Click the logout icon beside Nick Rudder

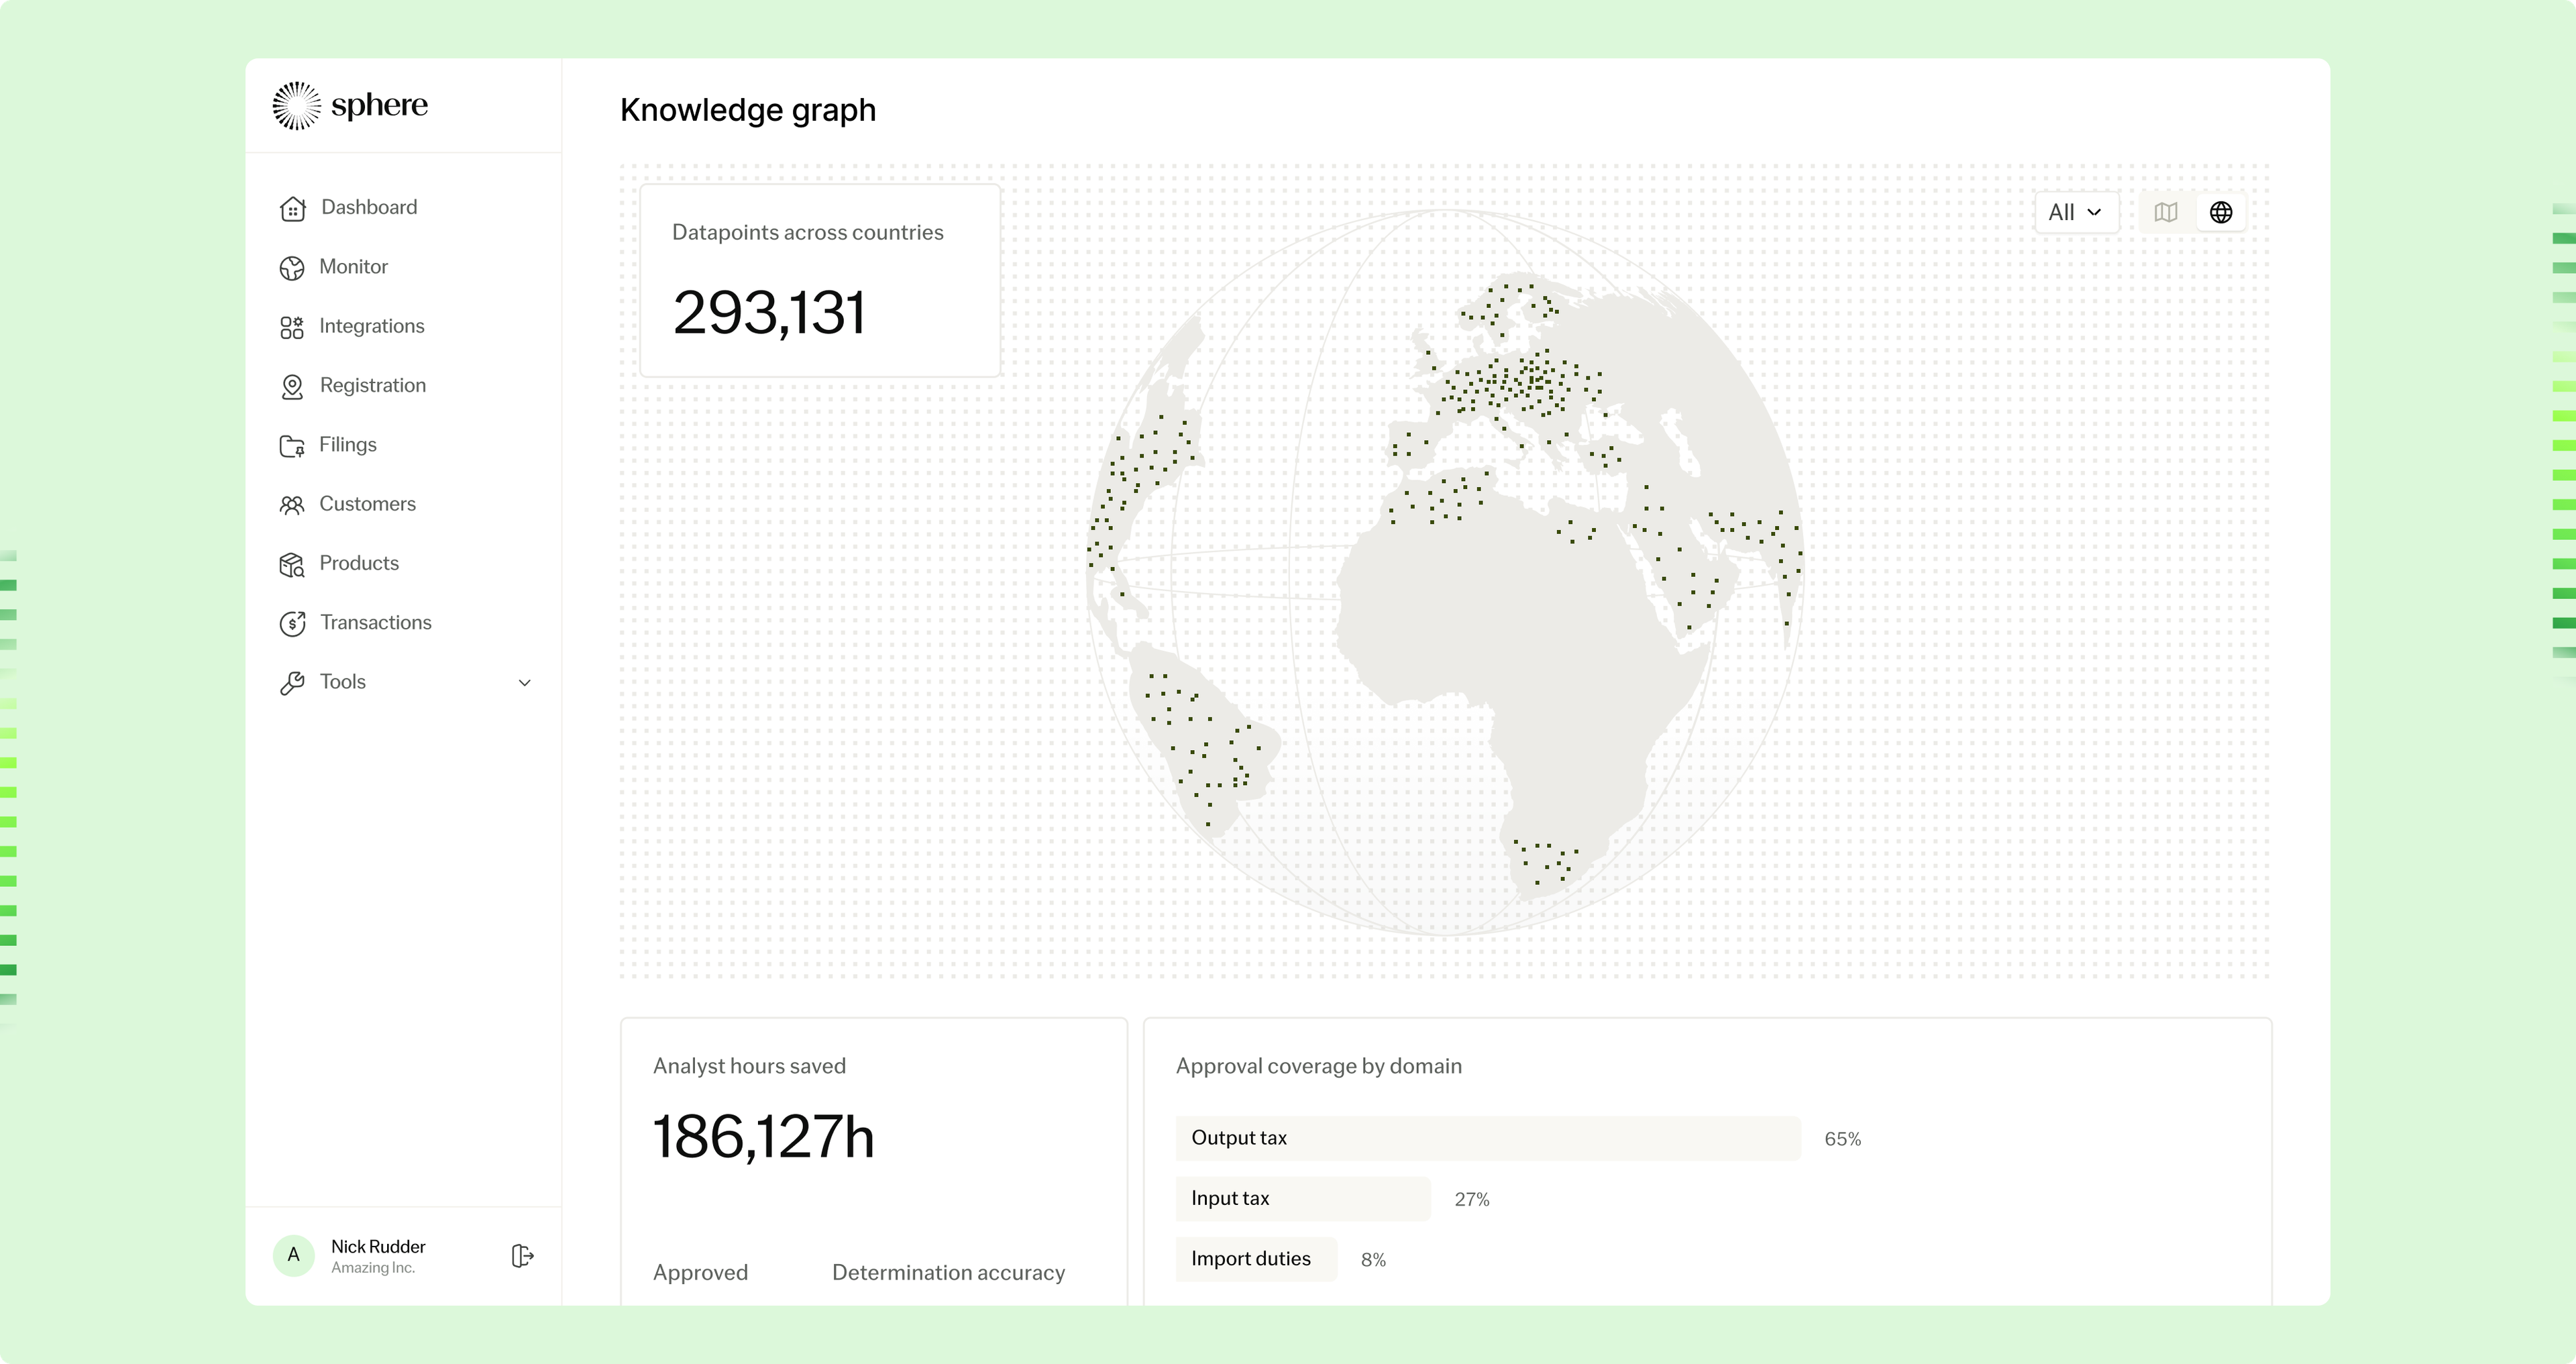(522, 1256)
